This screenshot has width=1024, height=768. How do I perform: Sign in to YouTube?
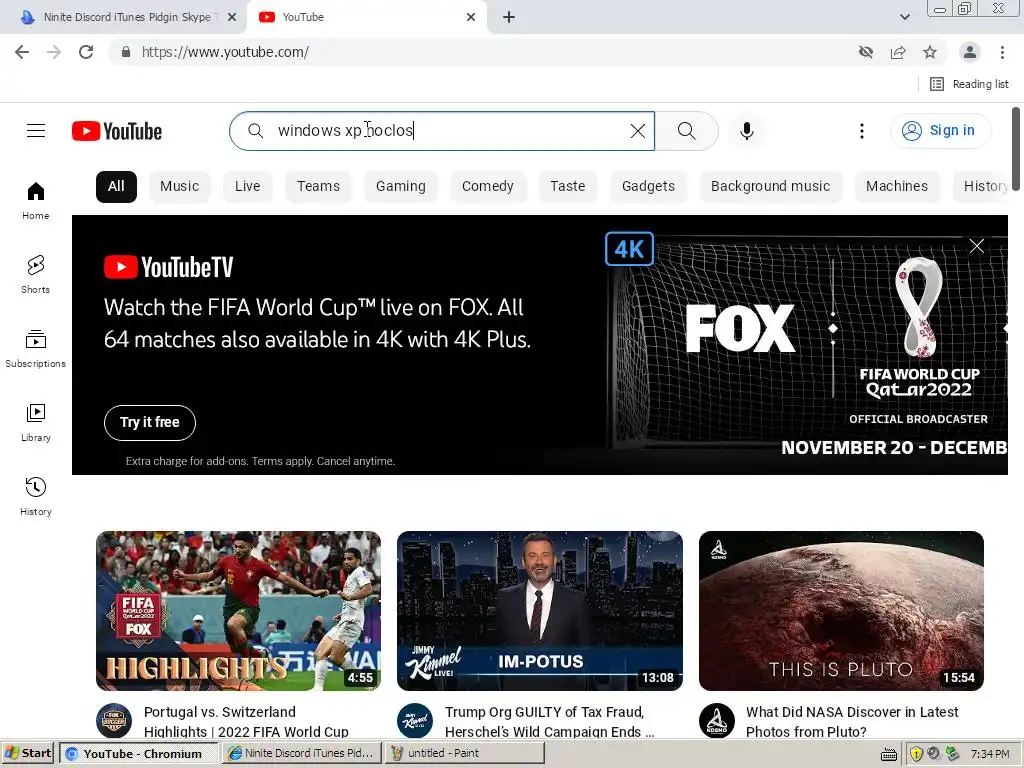click(x=940, y=131)
